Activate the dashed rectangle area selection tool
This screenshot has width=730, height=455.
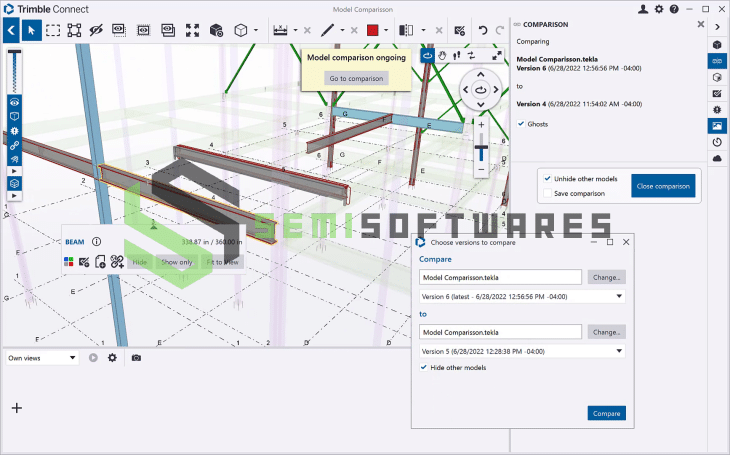[x=53, y=31]
